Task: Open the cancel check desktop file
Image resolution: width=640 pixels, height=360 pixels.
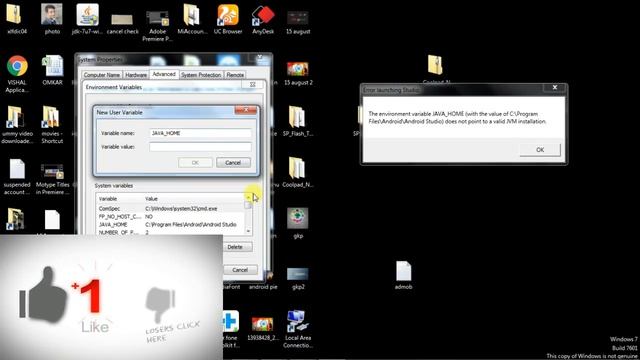Action: click(122, 23)
